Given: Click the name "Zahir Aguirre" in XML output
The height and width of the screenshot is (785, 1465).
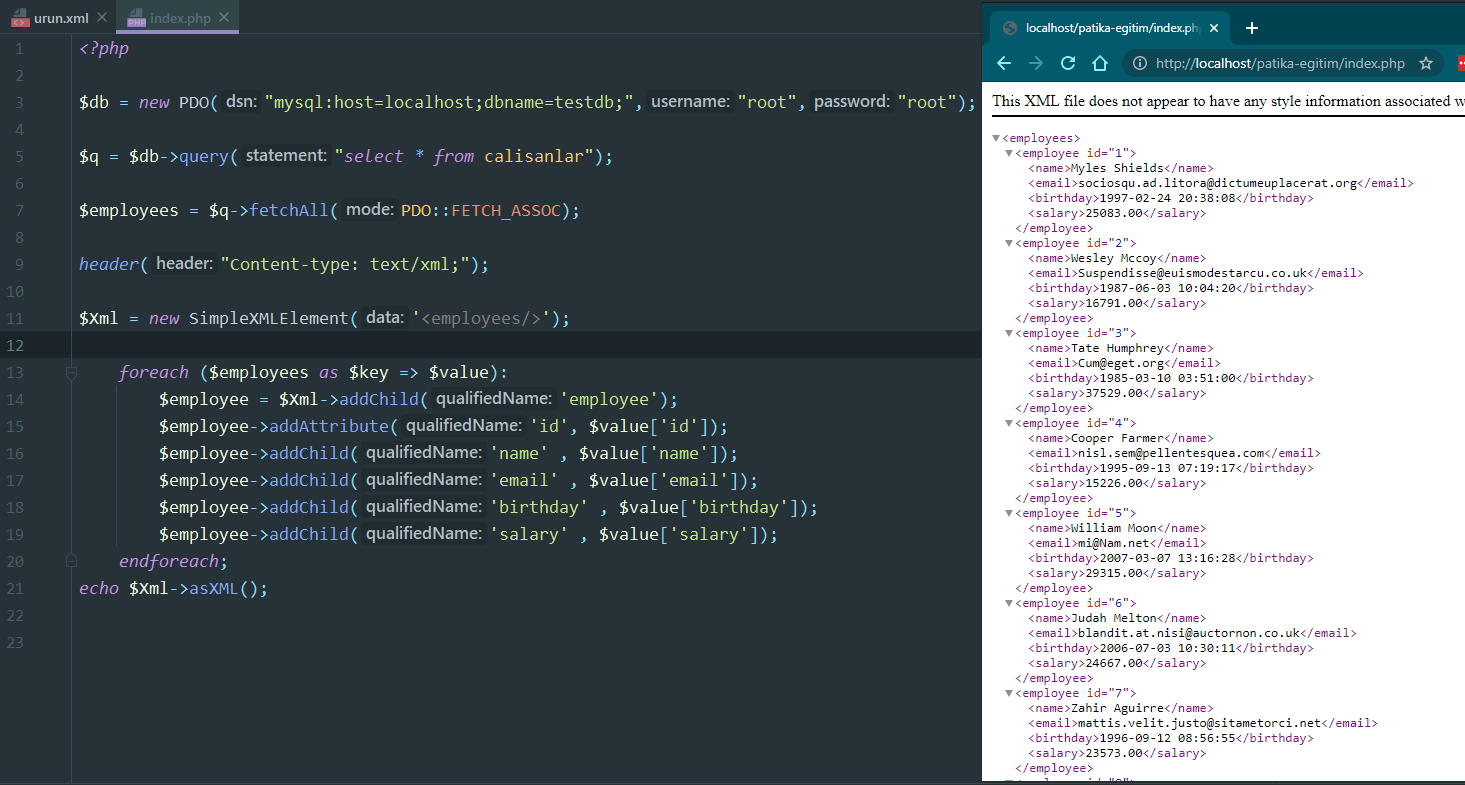Looking at the screenshot, I should (x=1117, y=708).
